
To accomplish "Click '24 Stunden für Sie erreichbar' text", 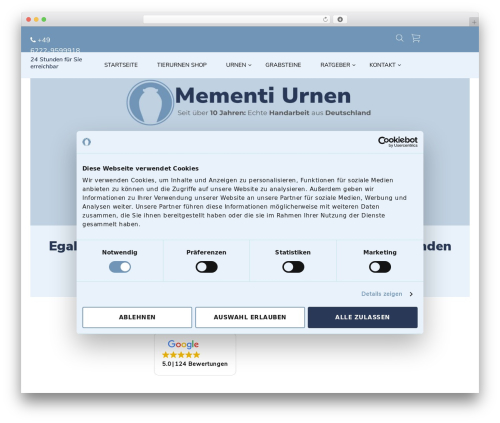I will click(x=56, y=63).
